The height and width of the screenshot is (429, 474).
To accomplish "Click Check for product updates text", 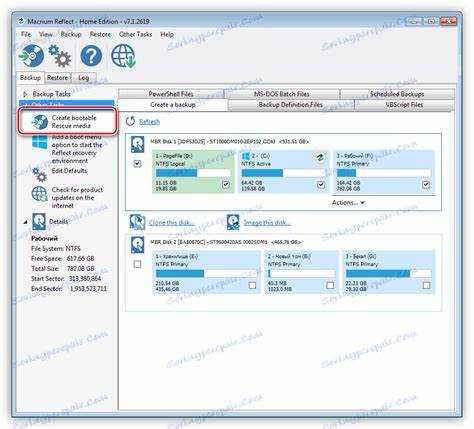I will point(77,198).
